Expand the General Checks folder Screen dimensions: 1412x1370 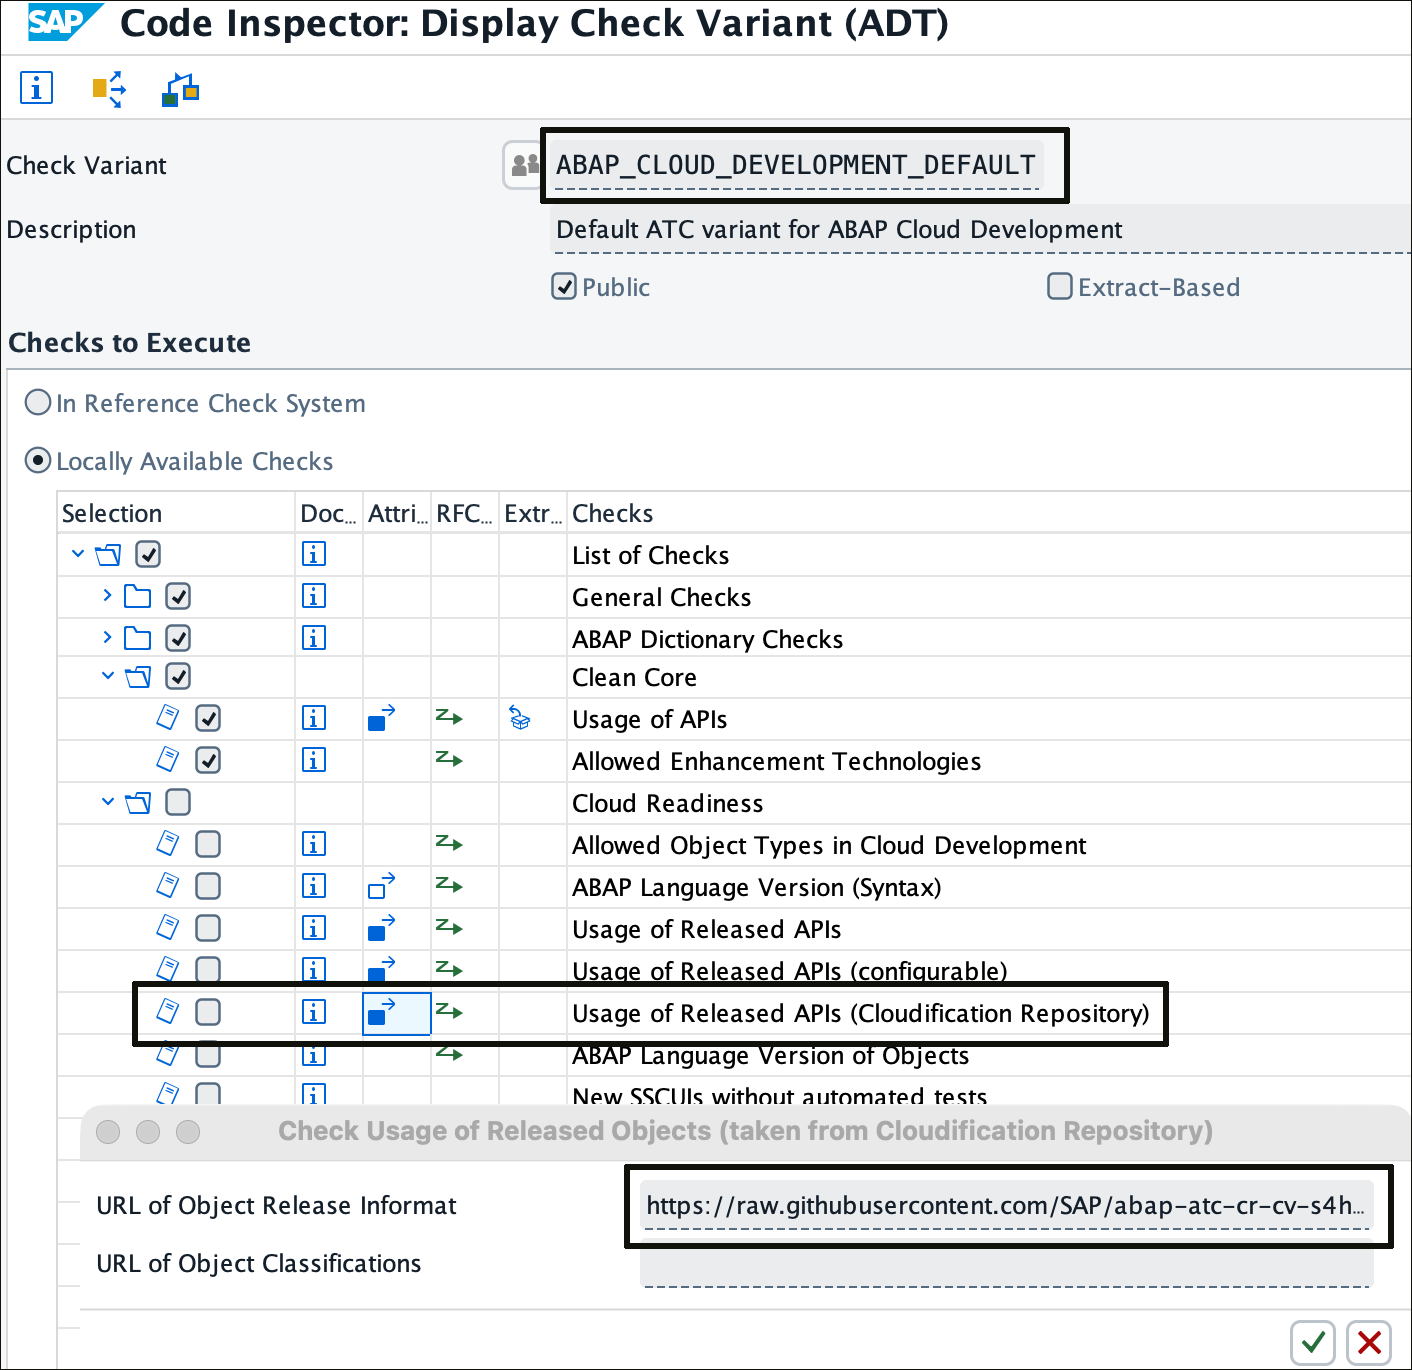click(107, 595)
